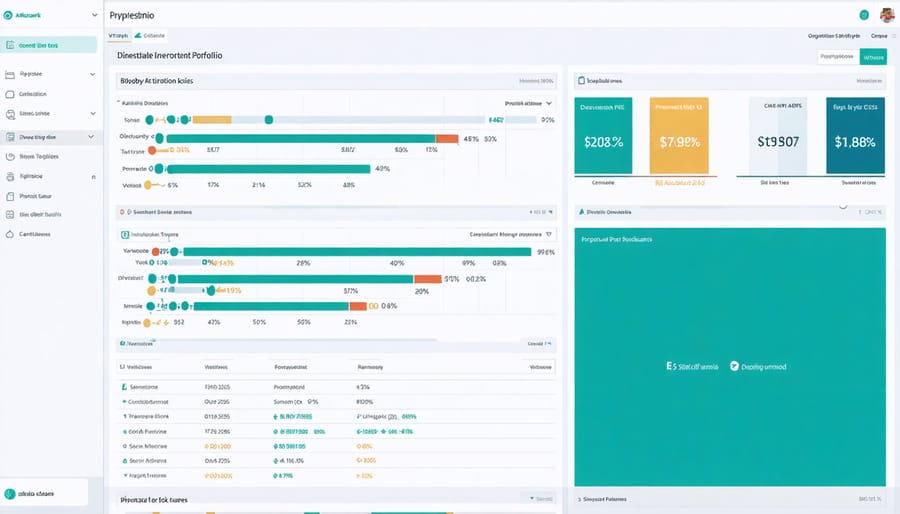Toggle the teal checkbox beside second chart title

pos(125,233)
